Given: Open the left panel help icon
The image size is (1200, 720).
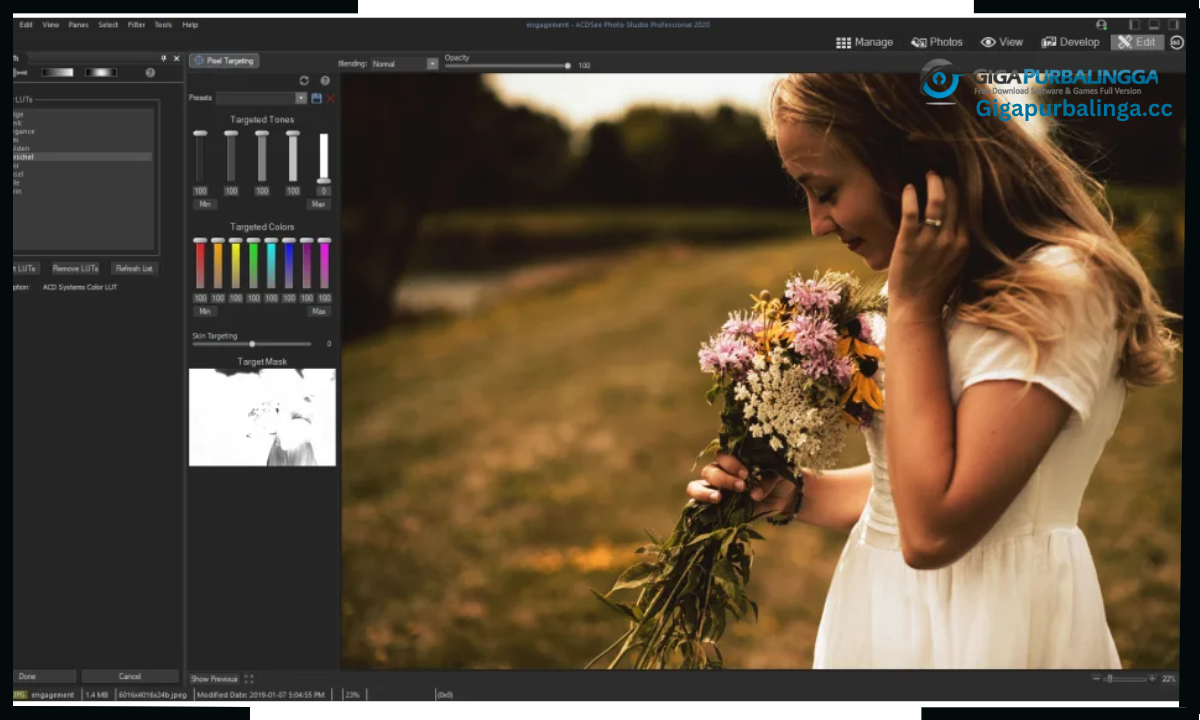Looking at the screenshot, I should point(150,72).
